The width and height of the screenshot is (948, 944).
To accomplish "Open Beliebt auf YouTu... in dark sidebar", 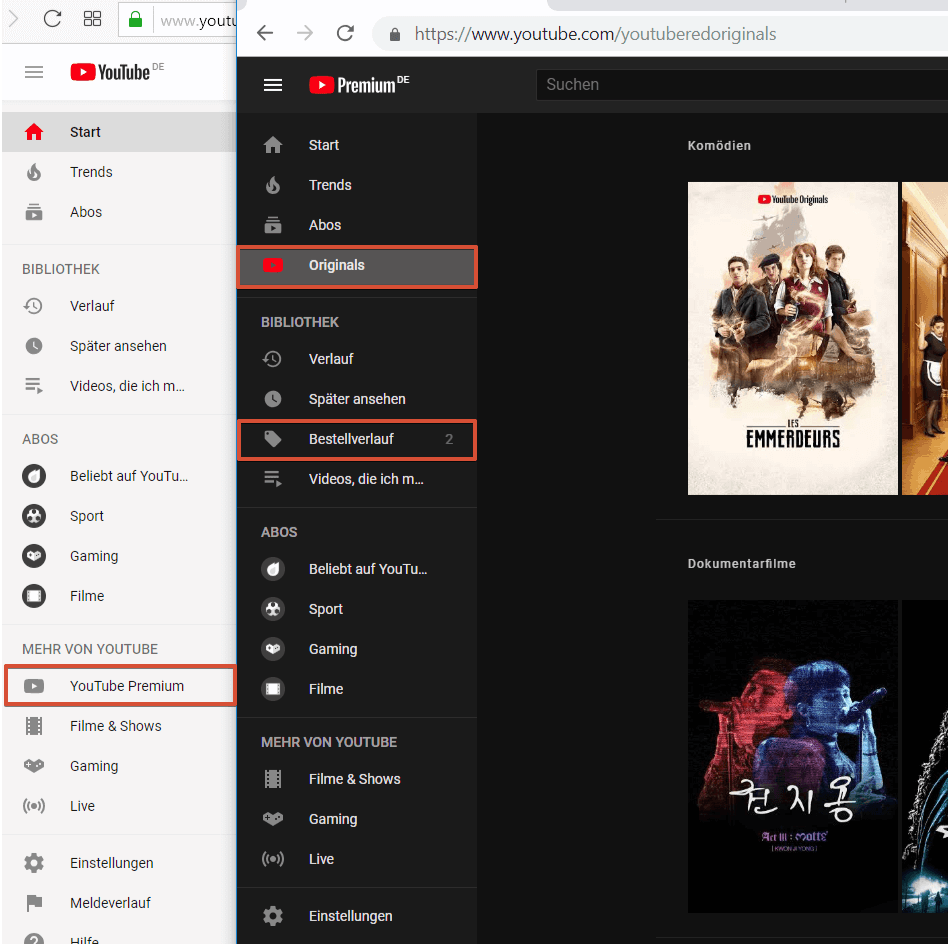I will (x=357, y=569).
